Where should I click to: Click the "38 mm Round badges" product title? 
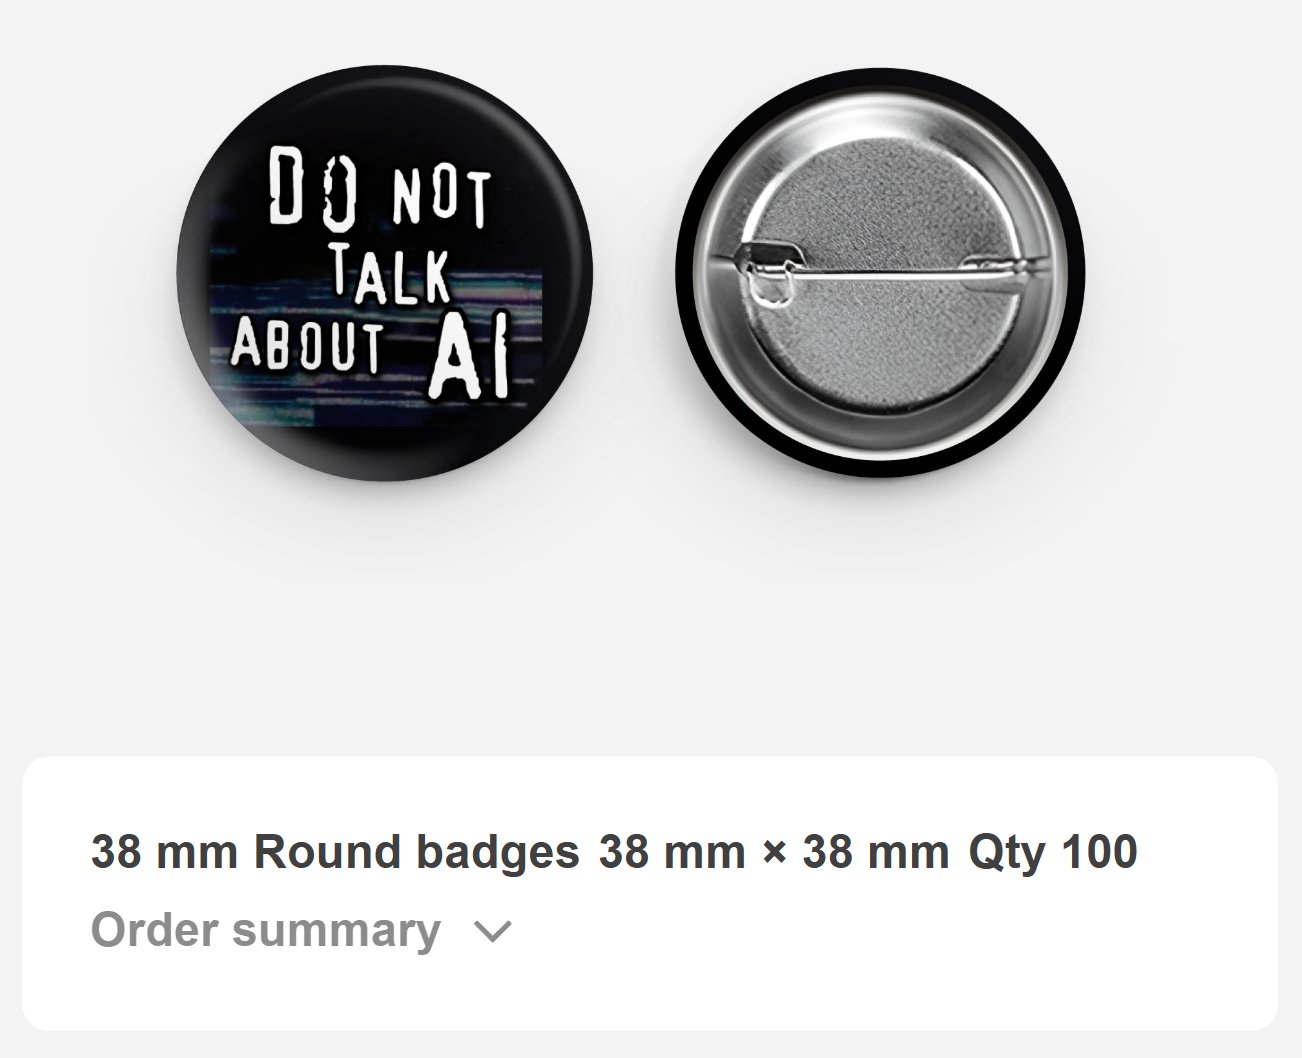[x=335, y=852]
